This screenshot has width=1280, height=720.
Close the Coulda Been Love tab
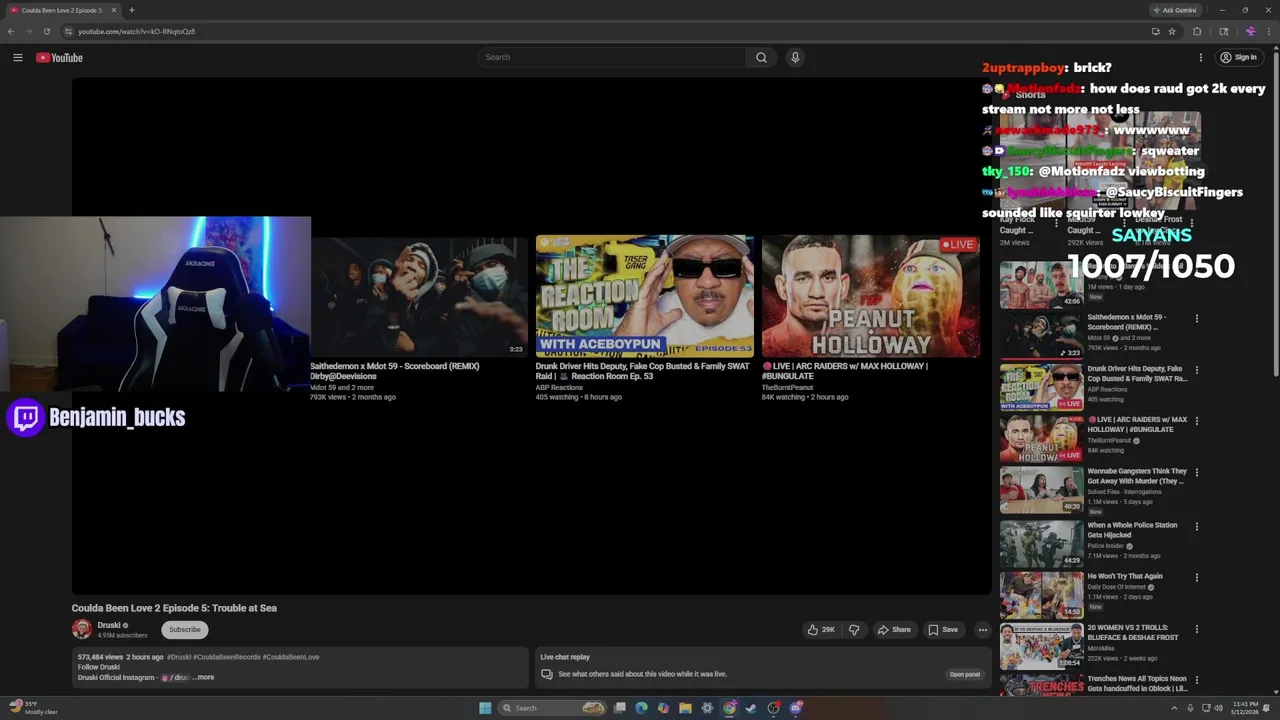[113, 10]
